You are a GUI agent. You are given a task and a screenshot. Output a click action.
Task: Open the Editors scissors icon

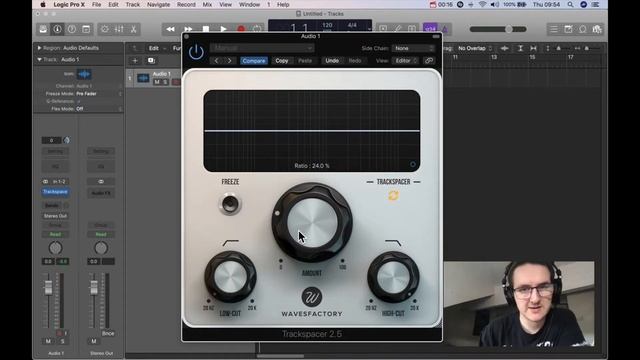(133, 29)
